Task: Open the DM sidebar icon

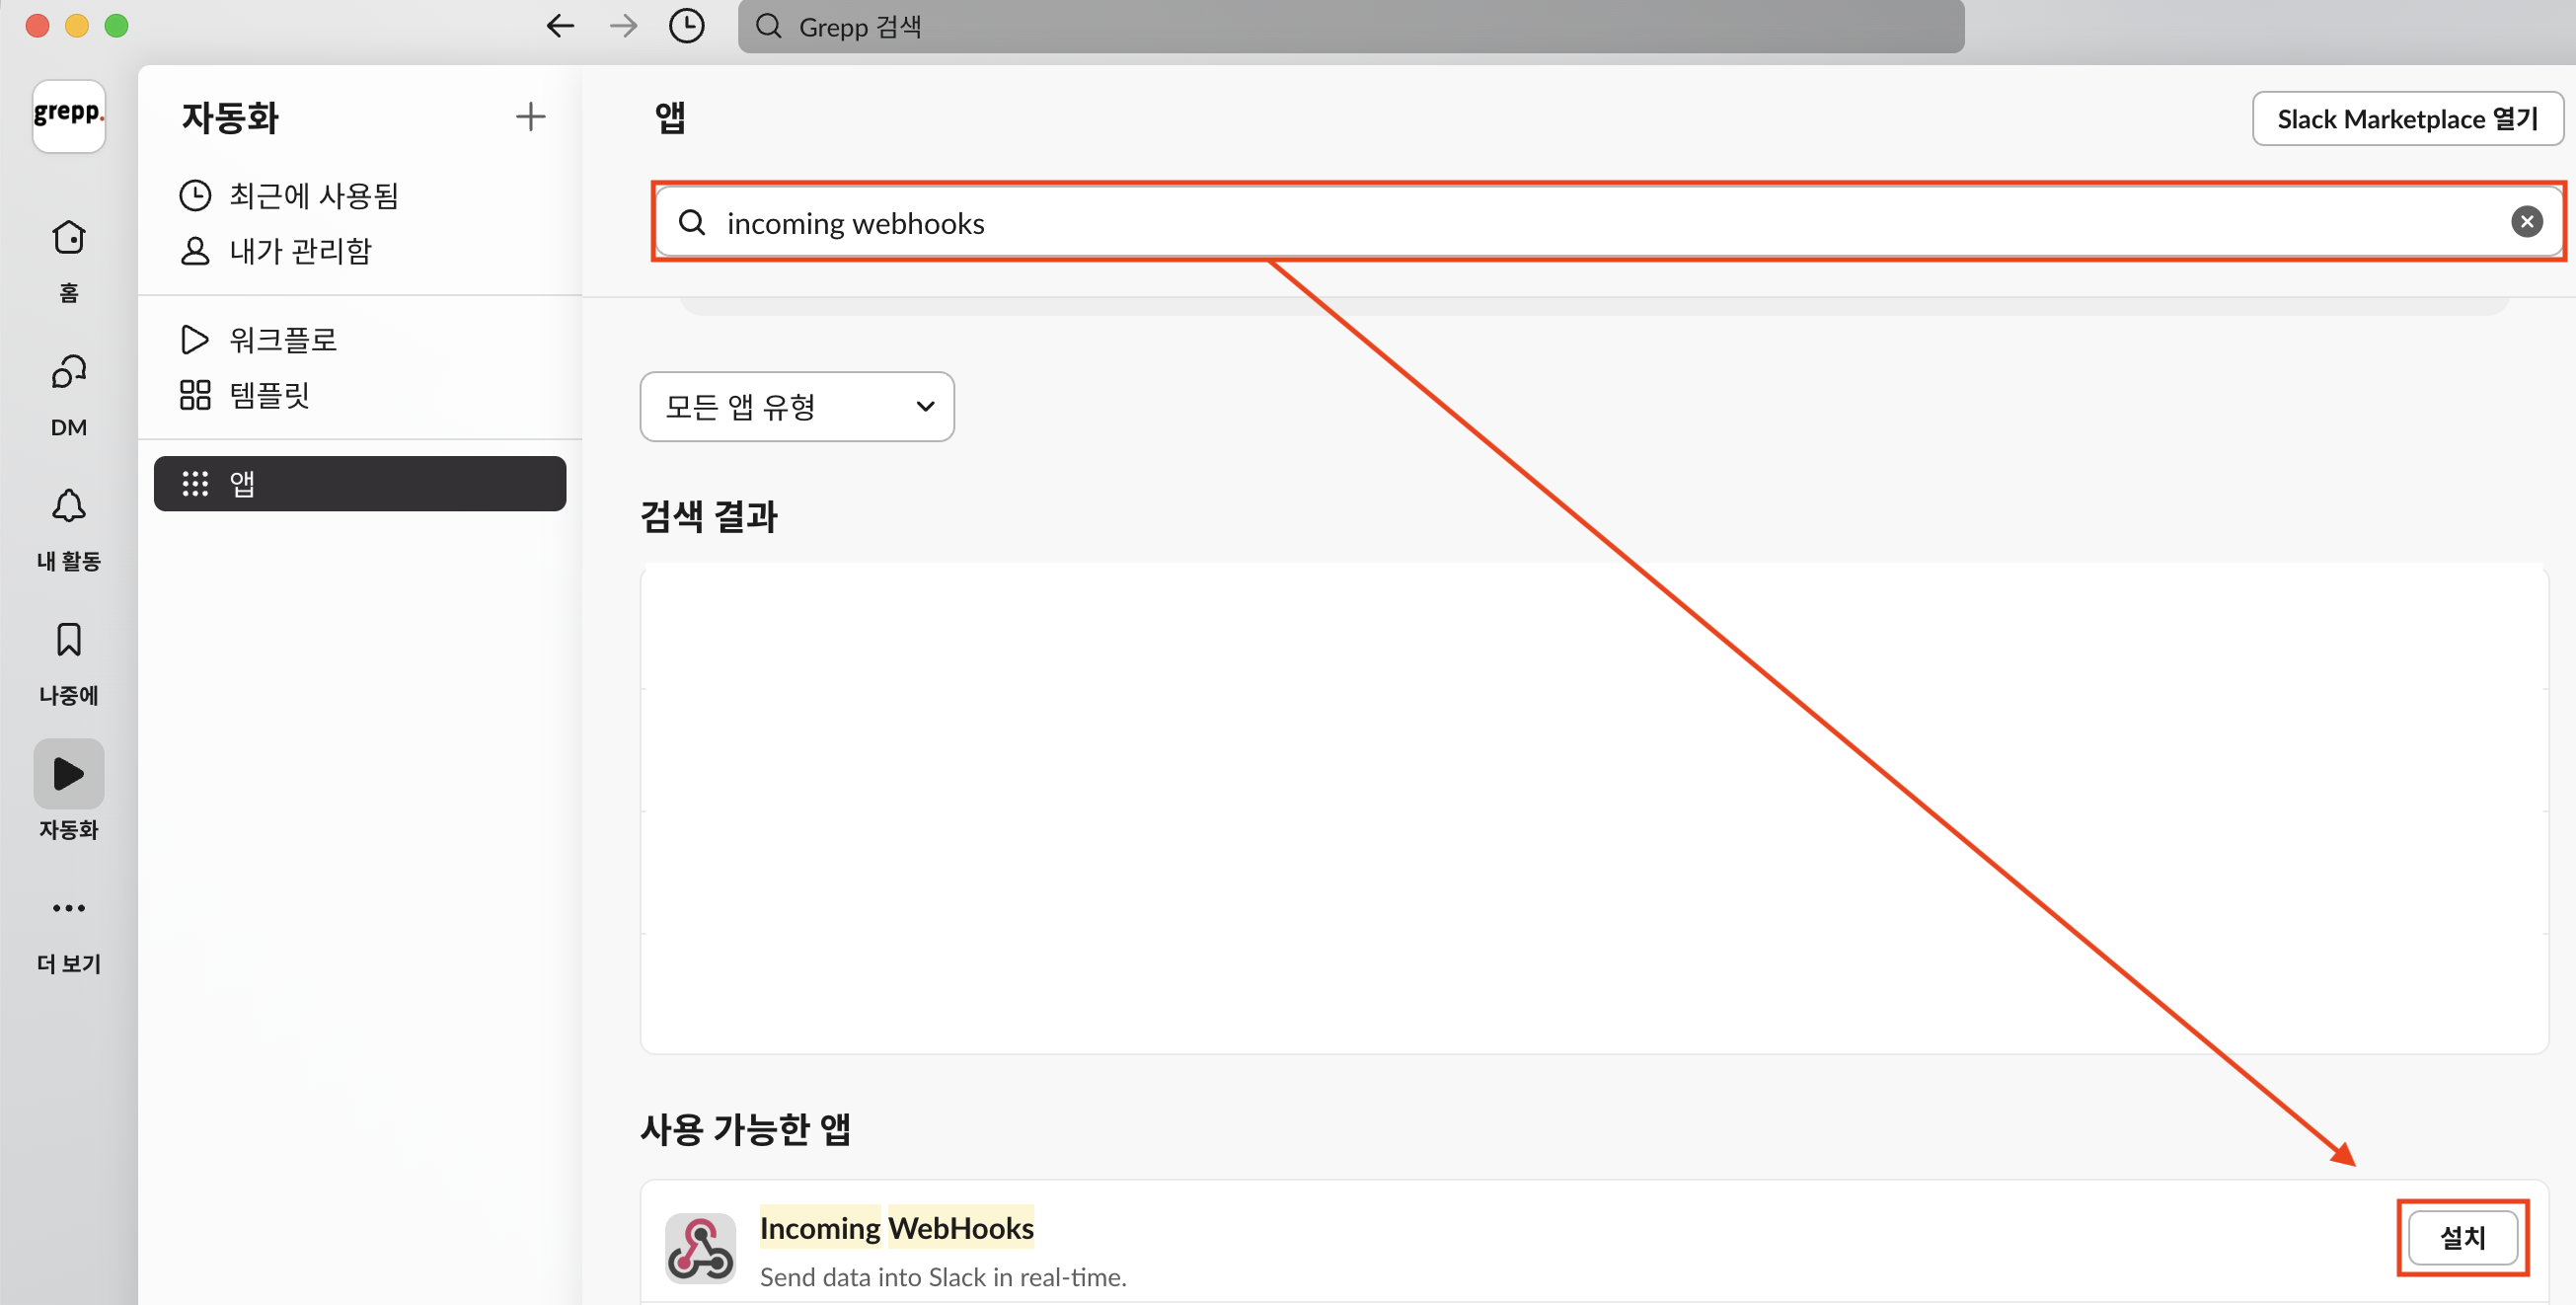Action: (68, 373)
